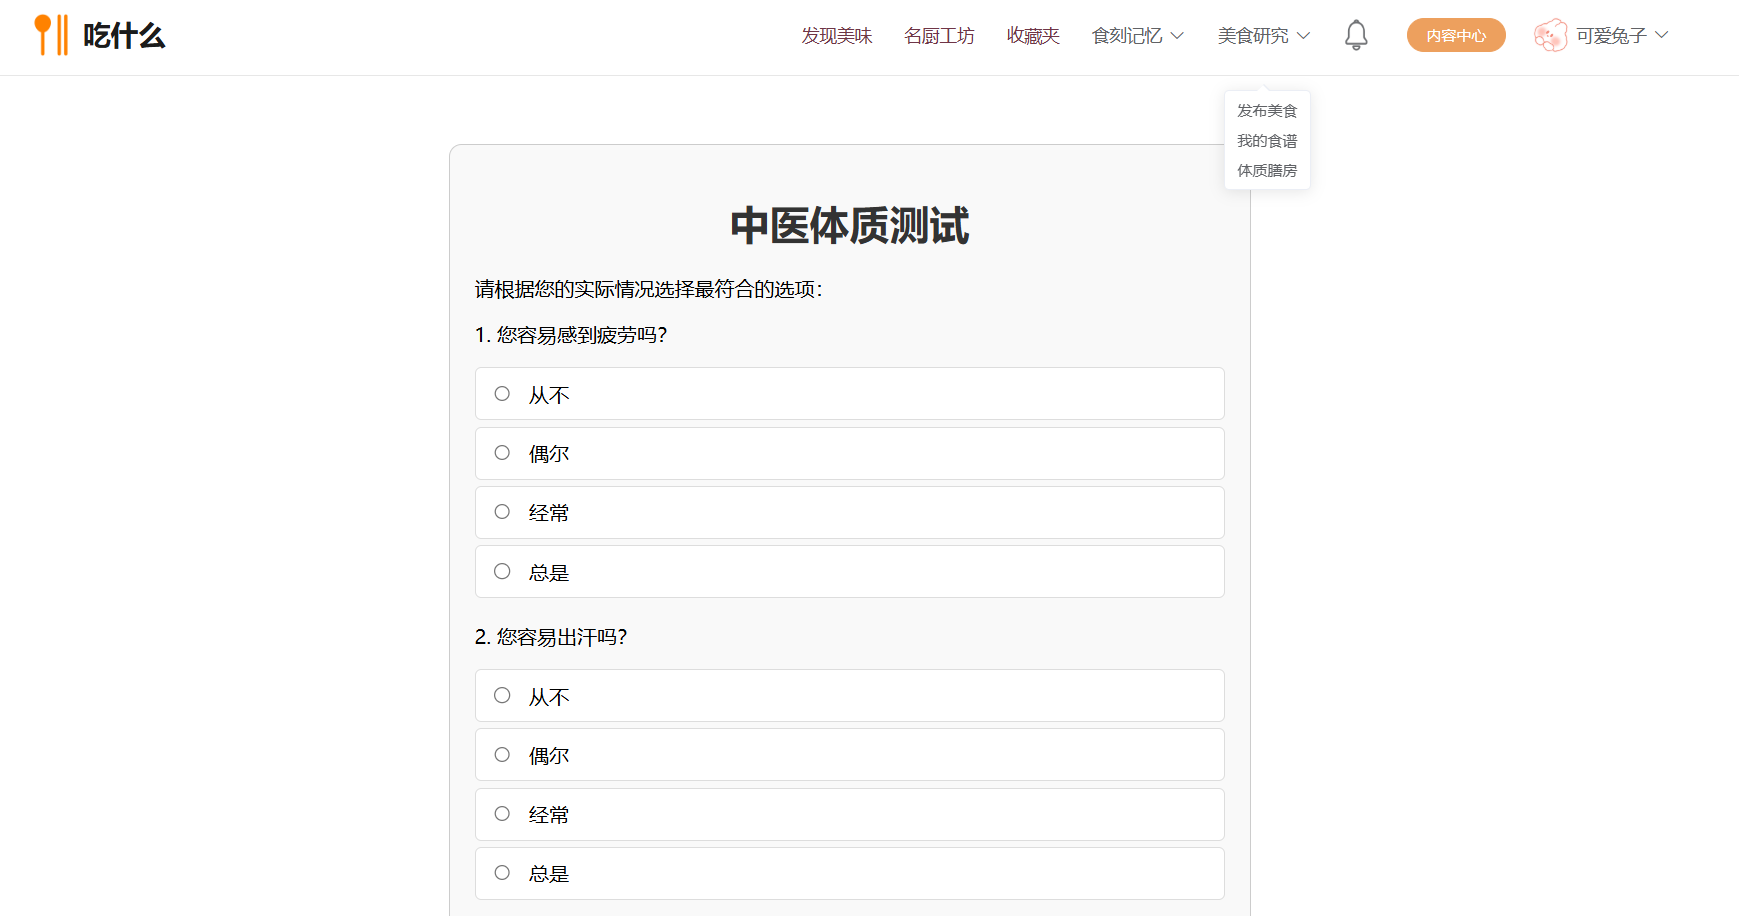Viewport: 1739px width, 916px height.
Task: Click the 内容中心 button
Action: pos(1456,35)
